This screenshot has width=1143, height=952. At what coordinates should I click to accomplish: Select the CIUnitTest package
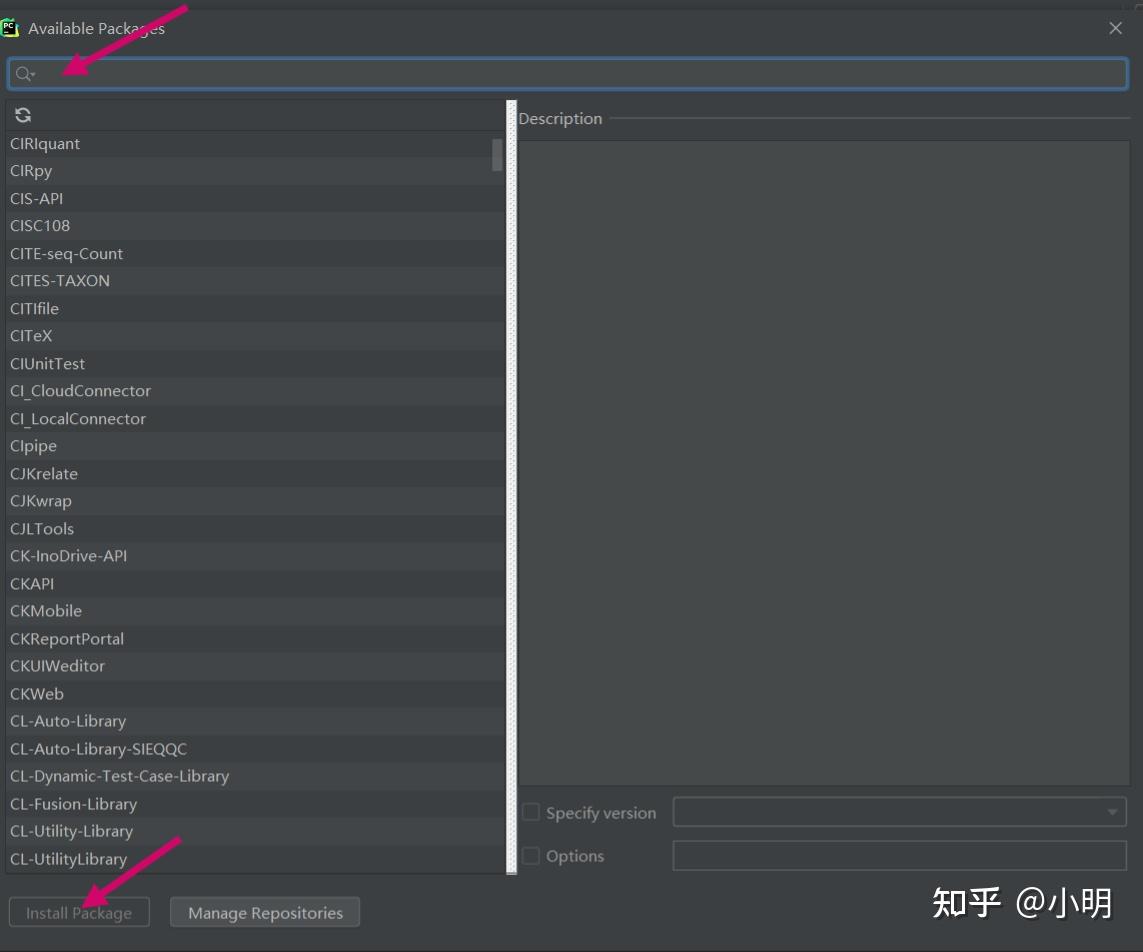coord(255,364)
